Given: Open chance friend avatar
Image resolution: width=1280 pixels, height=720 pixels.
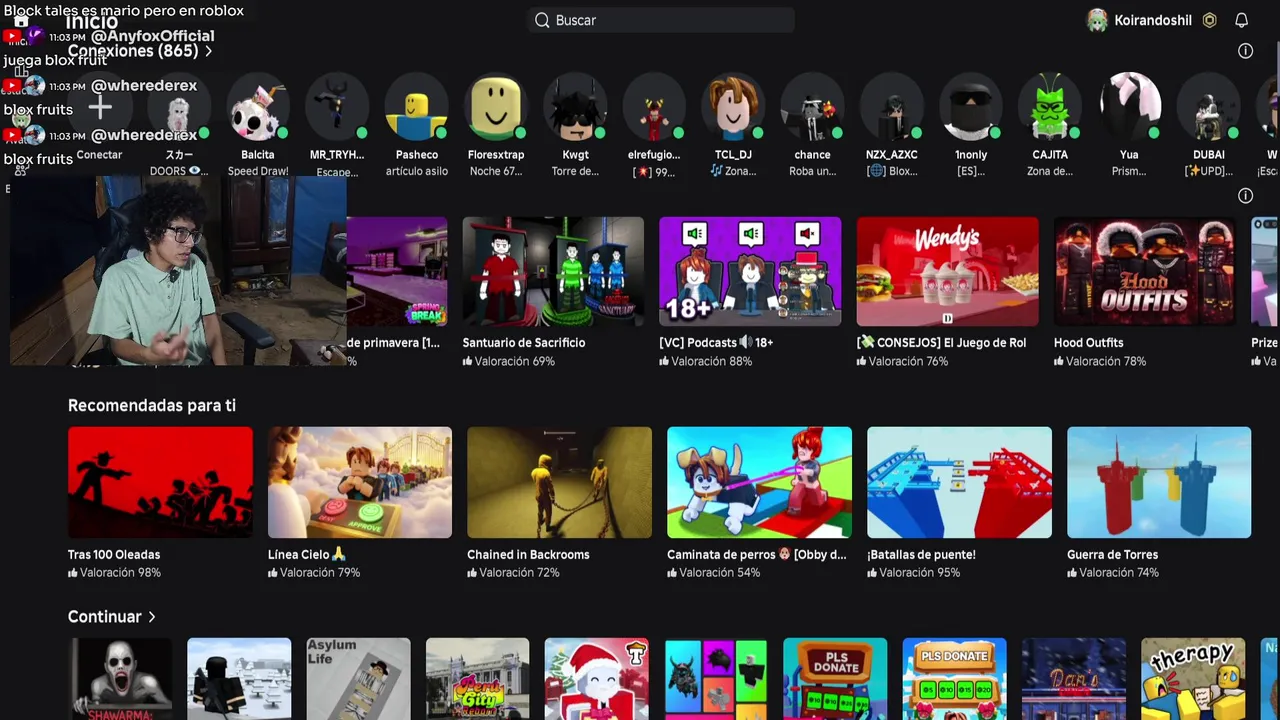Looking at the screenshot, I should (812, 106).
